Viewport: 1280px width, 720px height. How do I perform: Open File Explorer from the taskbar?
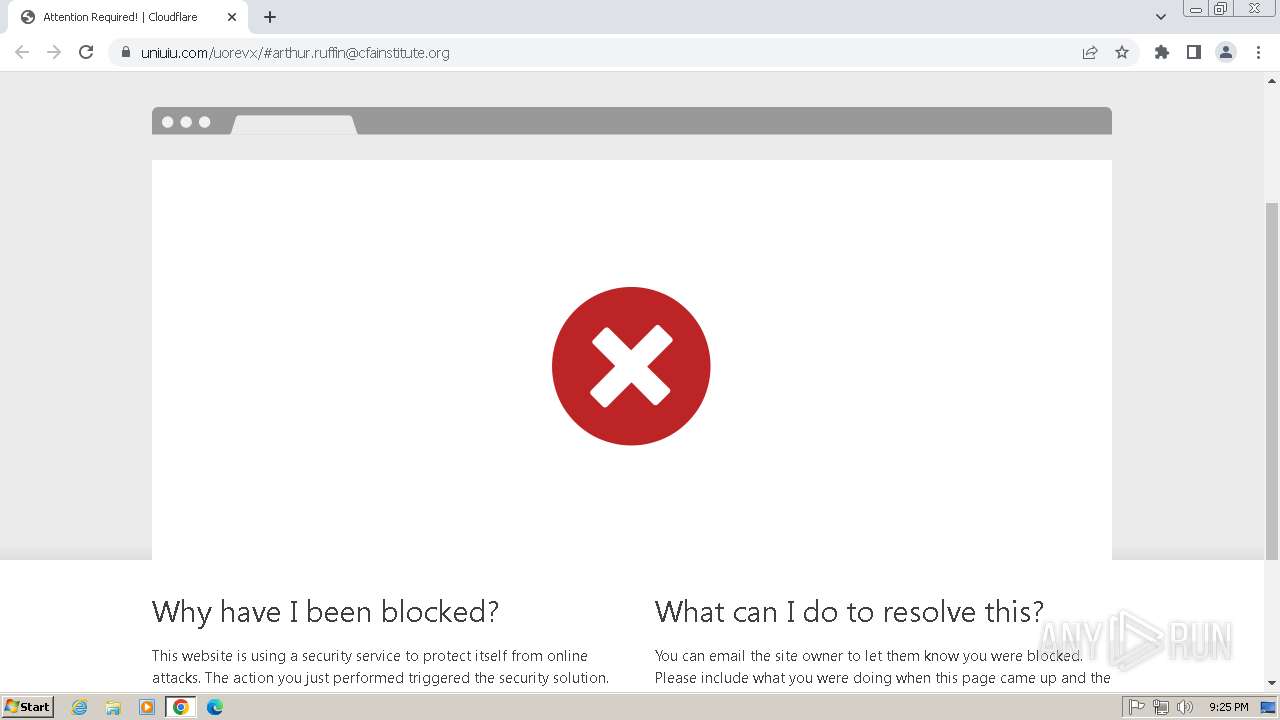[113, 707]
